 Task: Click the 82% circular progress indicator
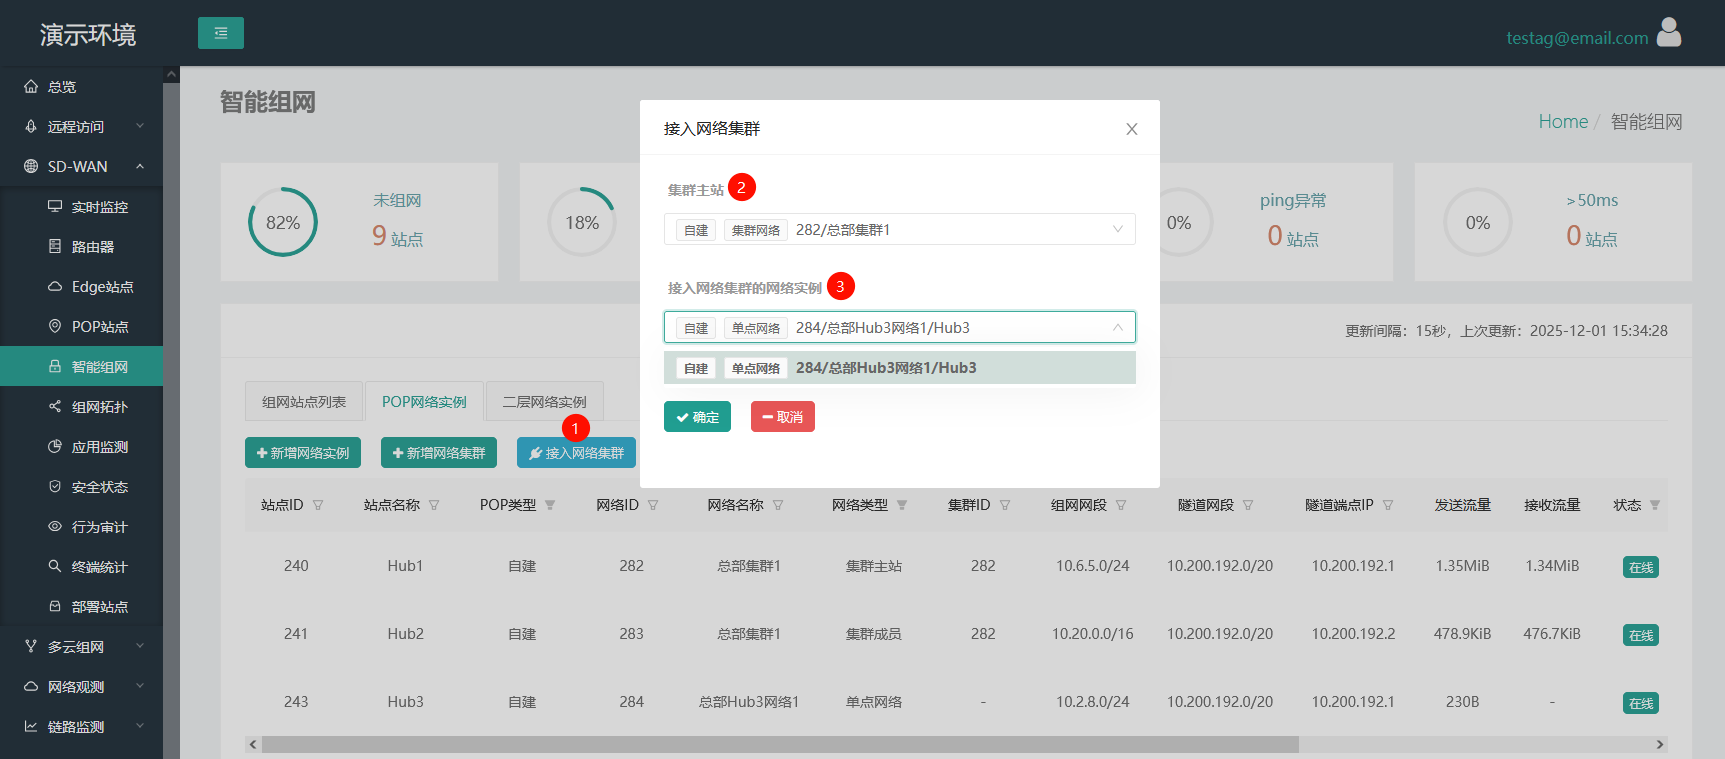[x=283, y=222]
